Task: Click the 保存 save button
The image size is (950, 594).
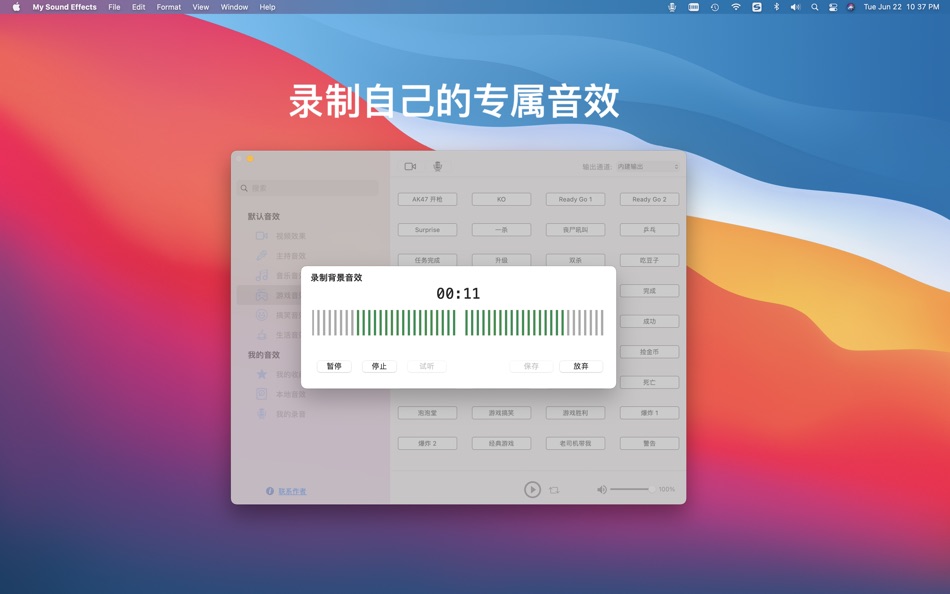Action: tap(531, 366)
